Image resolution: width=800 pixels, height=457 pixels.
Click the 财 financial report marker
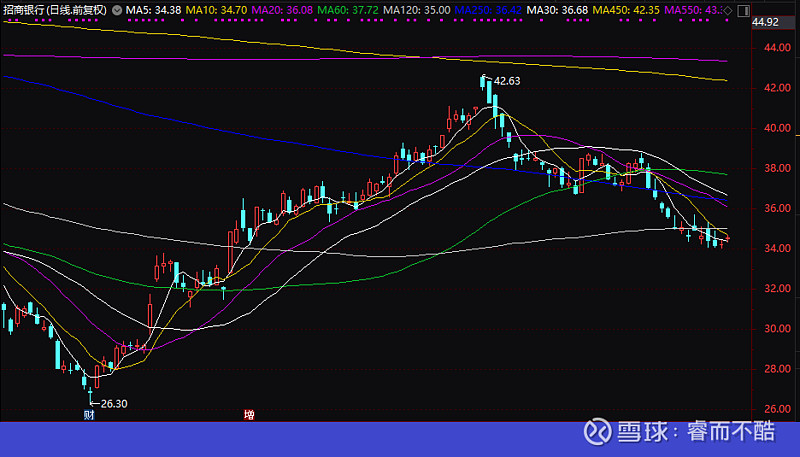[89, 415]
